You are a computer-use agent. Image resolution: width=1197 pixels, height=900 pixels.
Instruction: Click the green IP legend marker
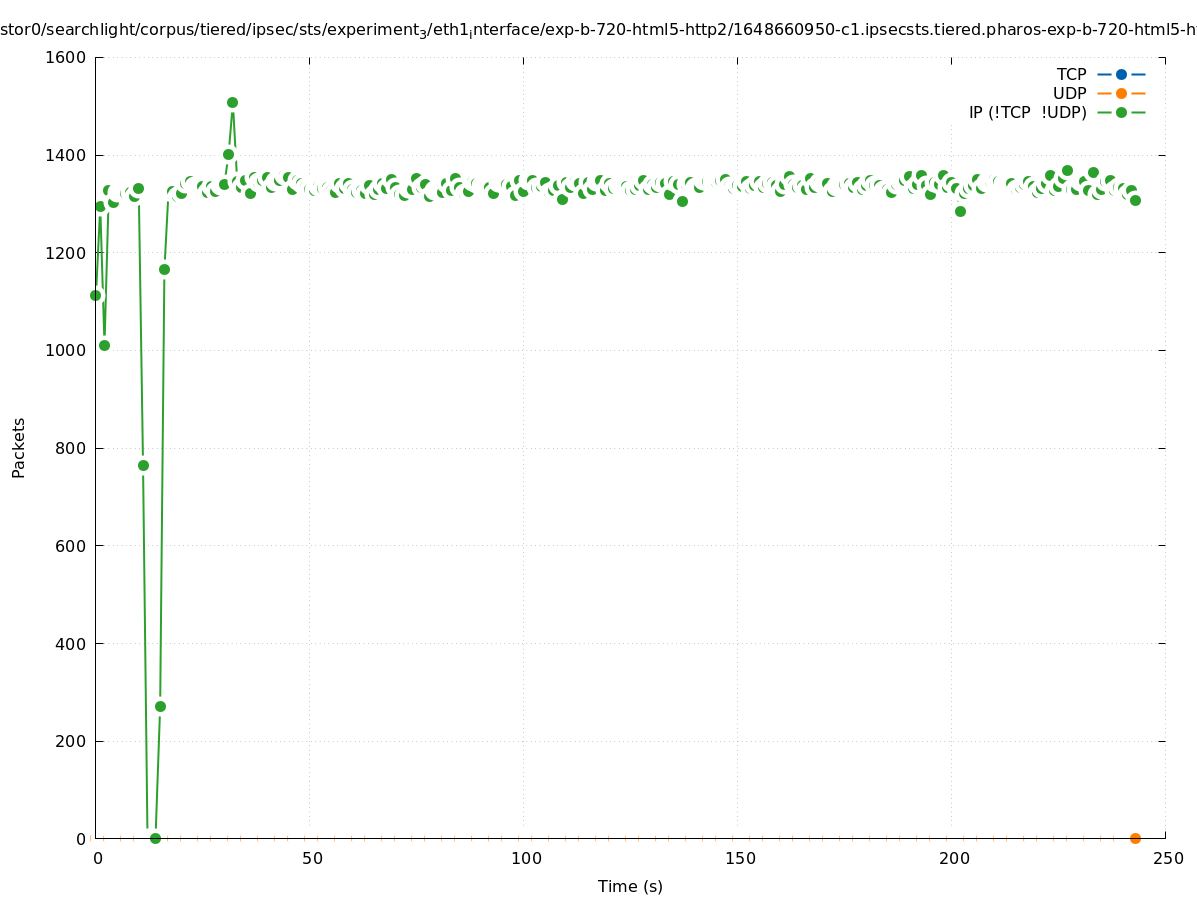point(1121,112)
